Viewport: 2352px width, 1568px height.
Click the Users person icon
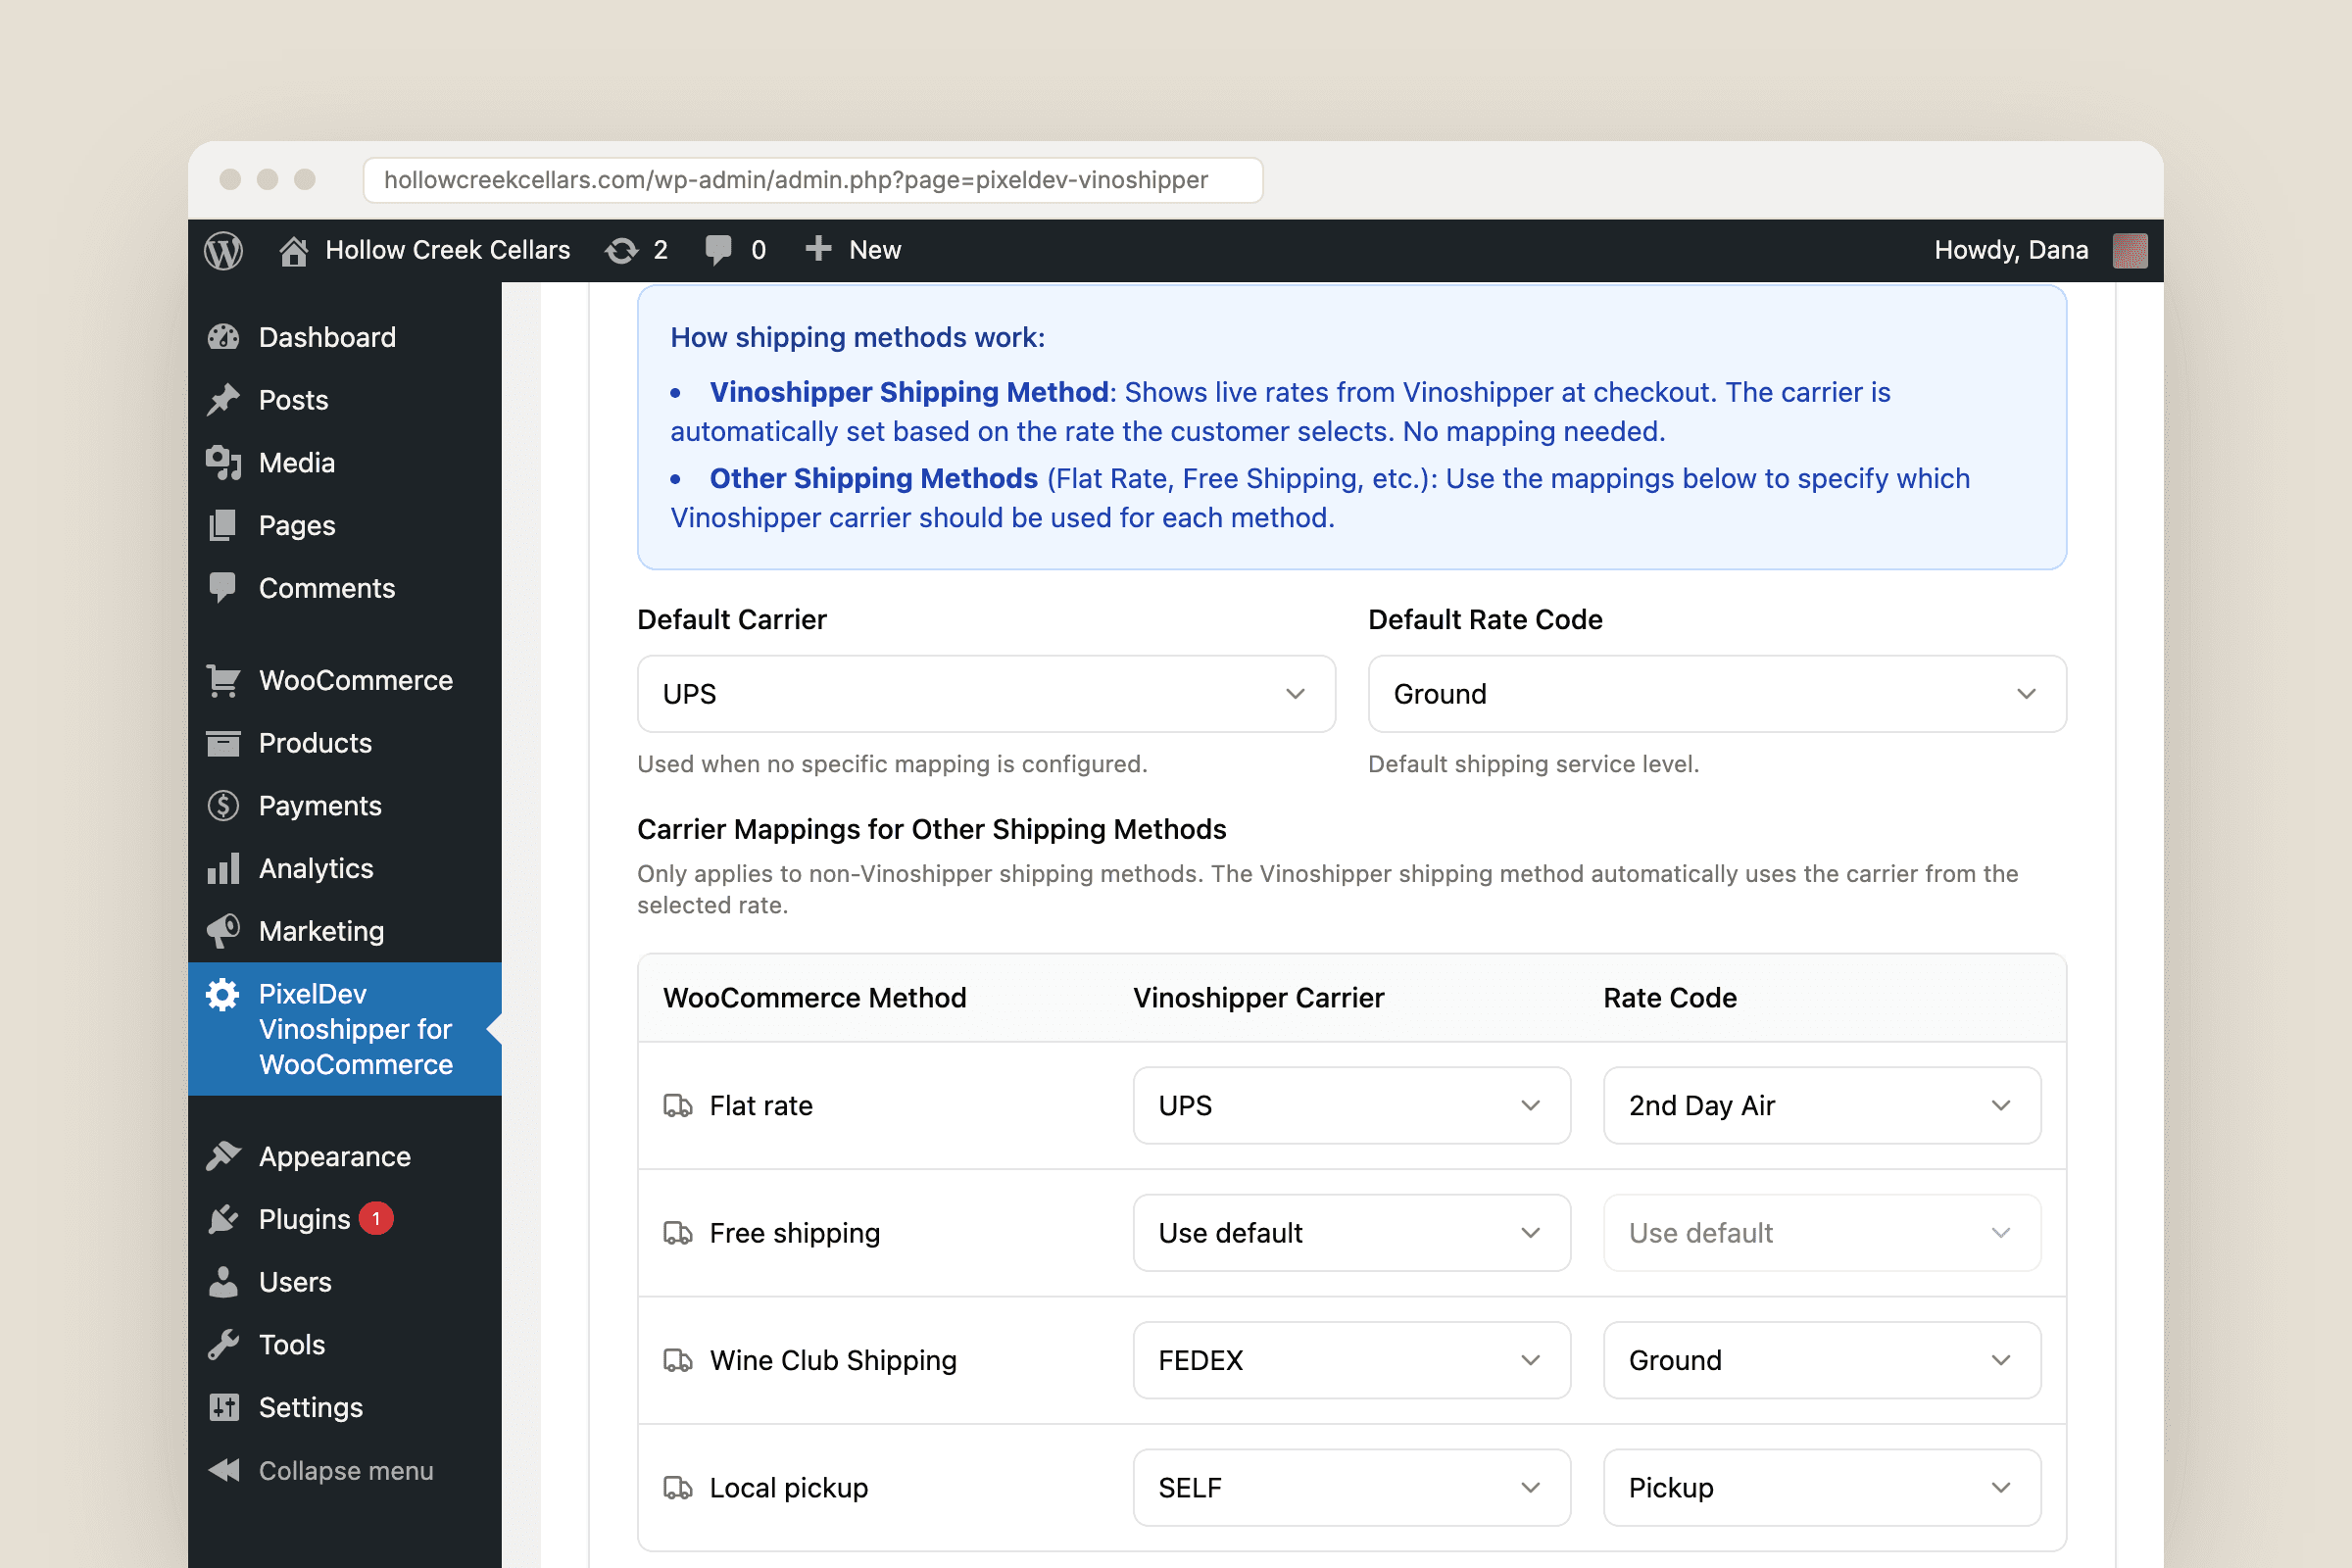click(x=223, y=1282)
